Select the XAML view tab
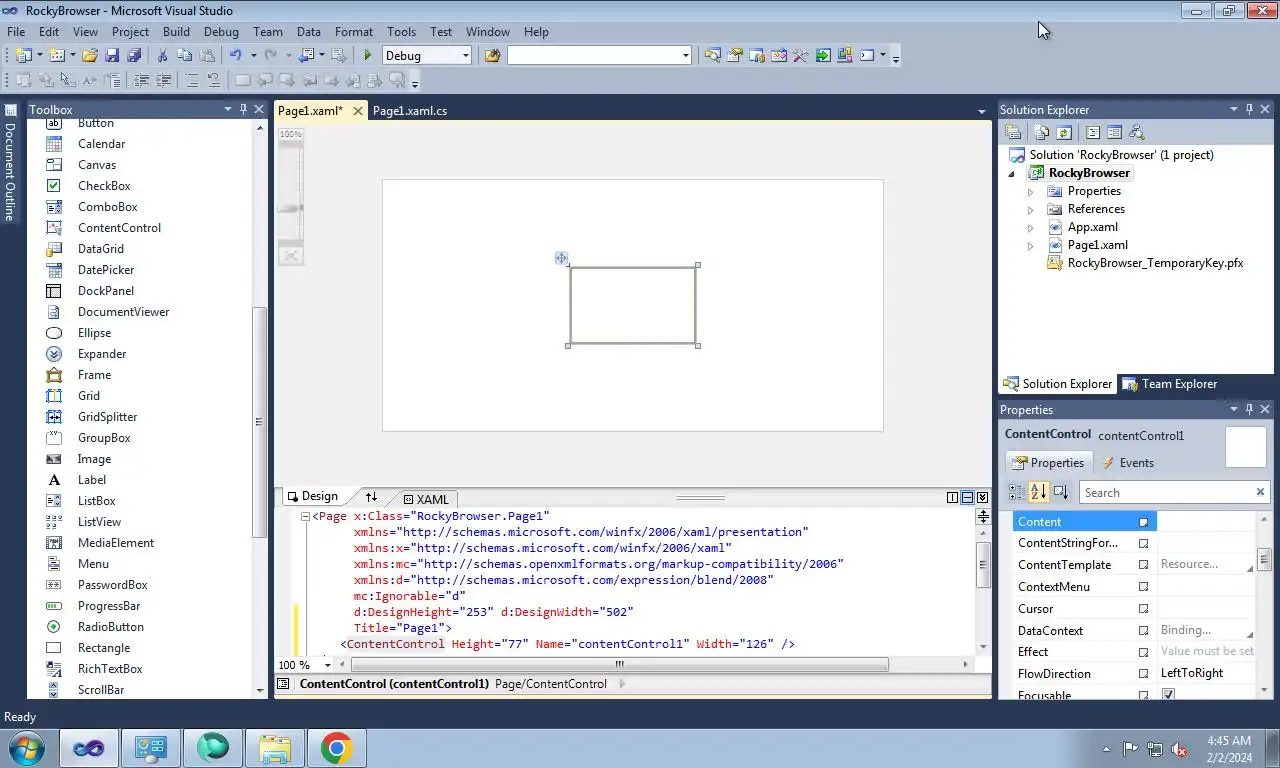 (426, 499)
